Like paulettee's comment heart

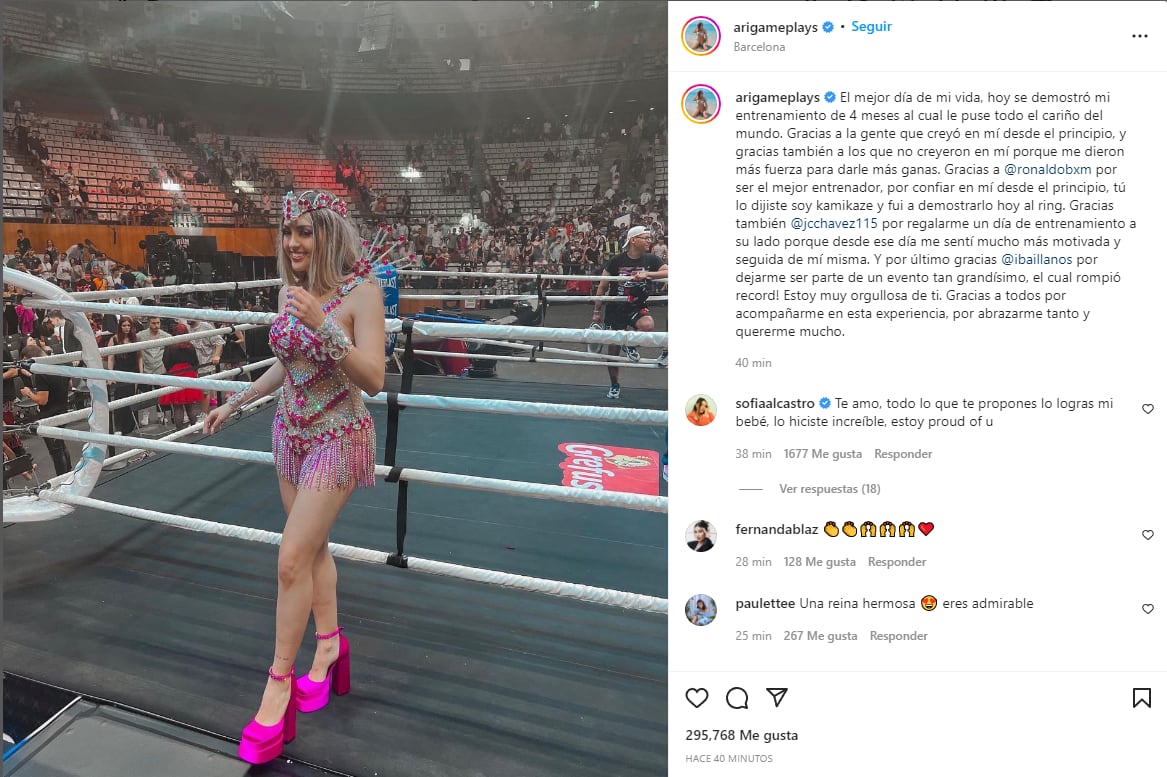[x=1148, y=608]
